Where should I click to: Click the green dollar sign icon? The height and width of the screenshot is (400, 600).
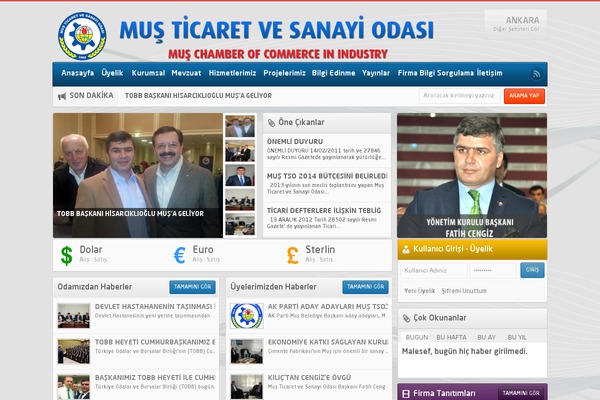point(67,255)
